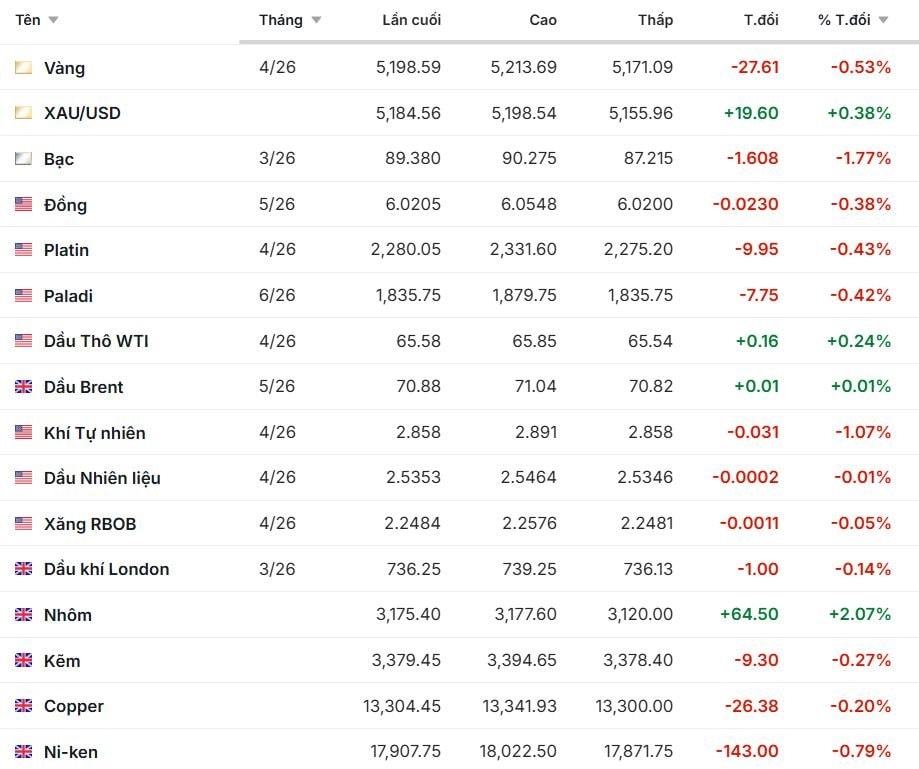The image size is (919, 769).
Task: Sort table by Tên column arrow
Action: click(x=53, y=20)
